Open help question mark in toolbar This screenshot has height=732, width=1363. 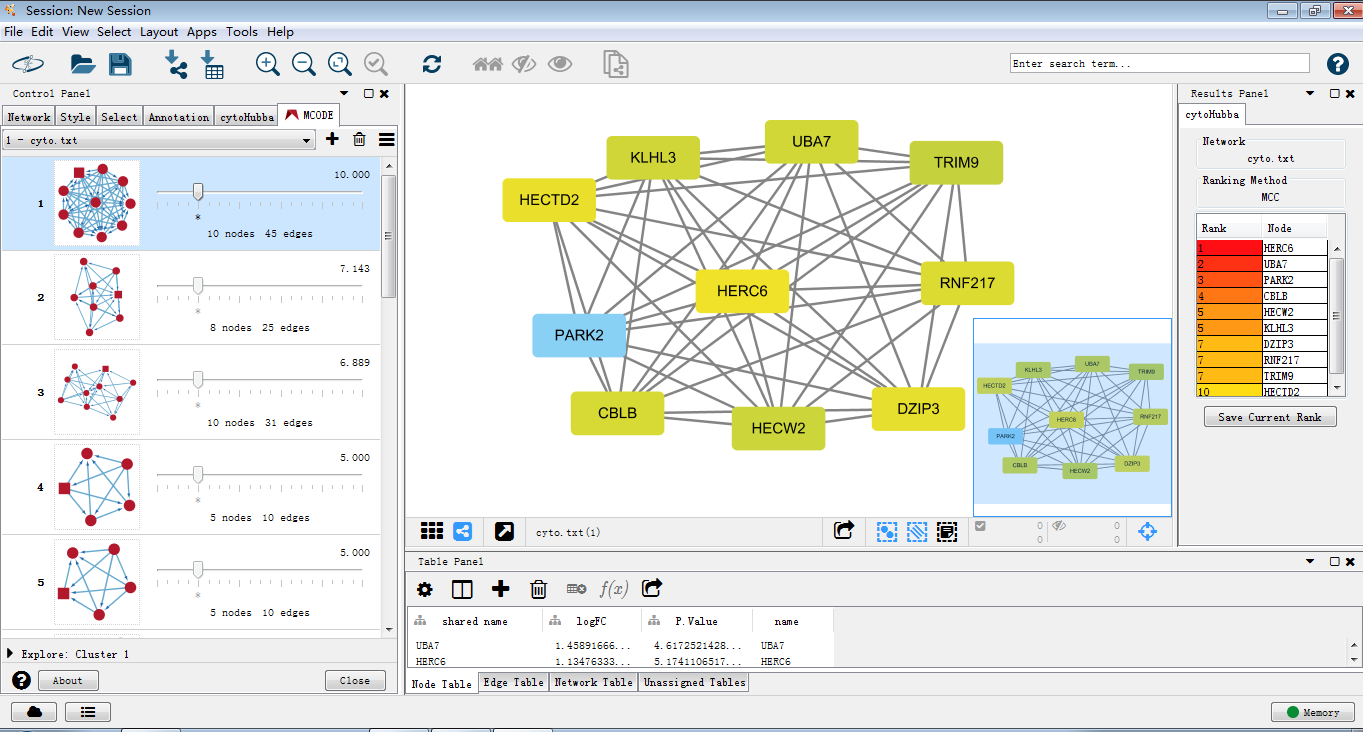(1338, 65)
